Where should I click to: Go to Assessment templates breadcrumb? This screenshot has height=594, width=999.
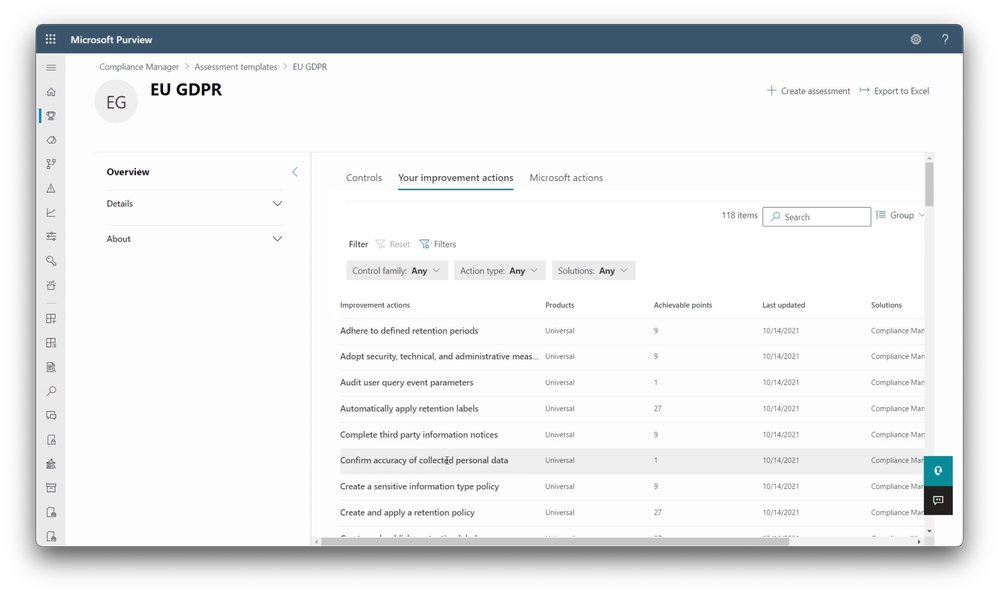pos(236,67)
